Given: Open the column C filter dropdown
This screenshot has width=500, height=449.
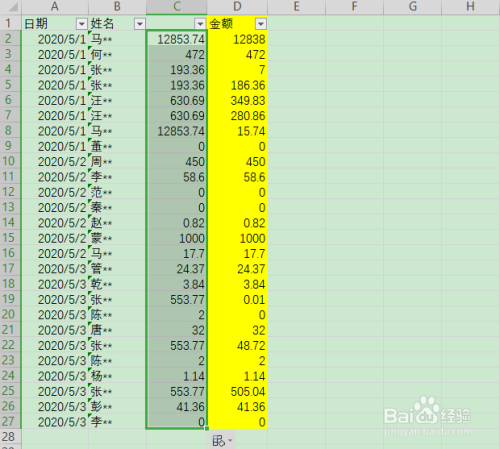Looking at the screenshot, I should click(200, 24).
